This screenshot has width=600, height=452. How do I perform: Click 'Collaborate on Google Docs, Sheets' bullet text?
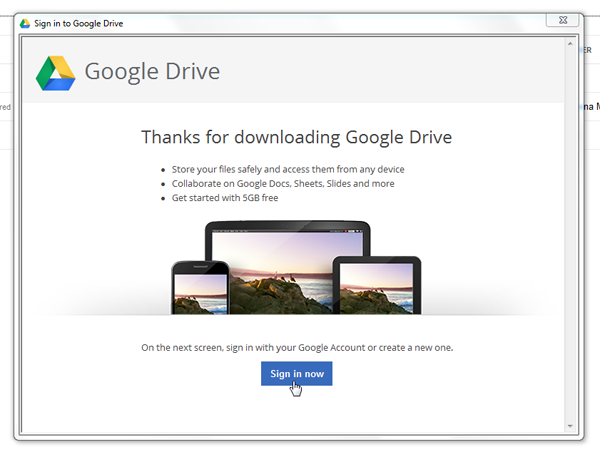283,184
